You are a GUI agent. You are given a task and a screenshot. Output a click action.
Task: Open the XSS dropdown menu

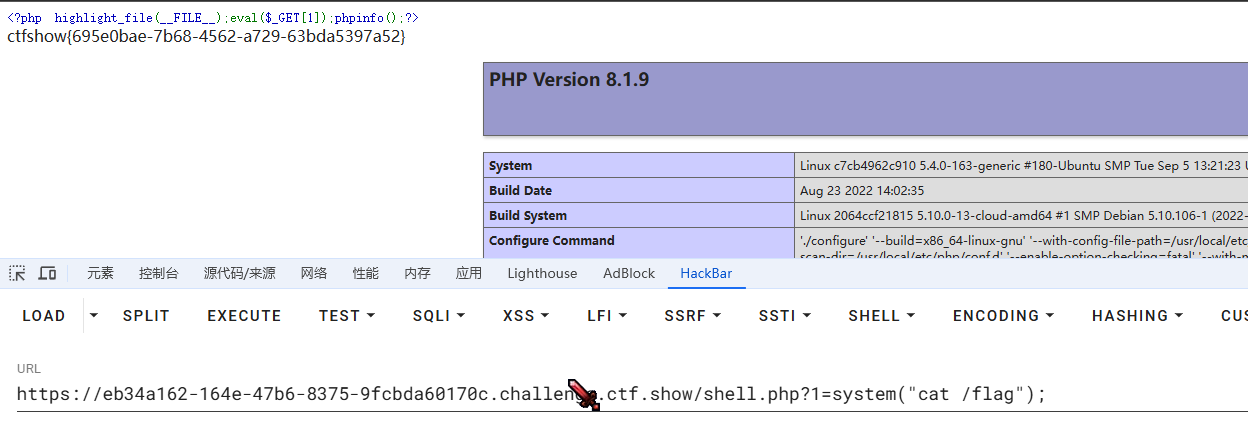(x=526, y=315)
